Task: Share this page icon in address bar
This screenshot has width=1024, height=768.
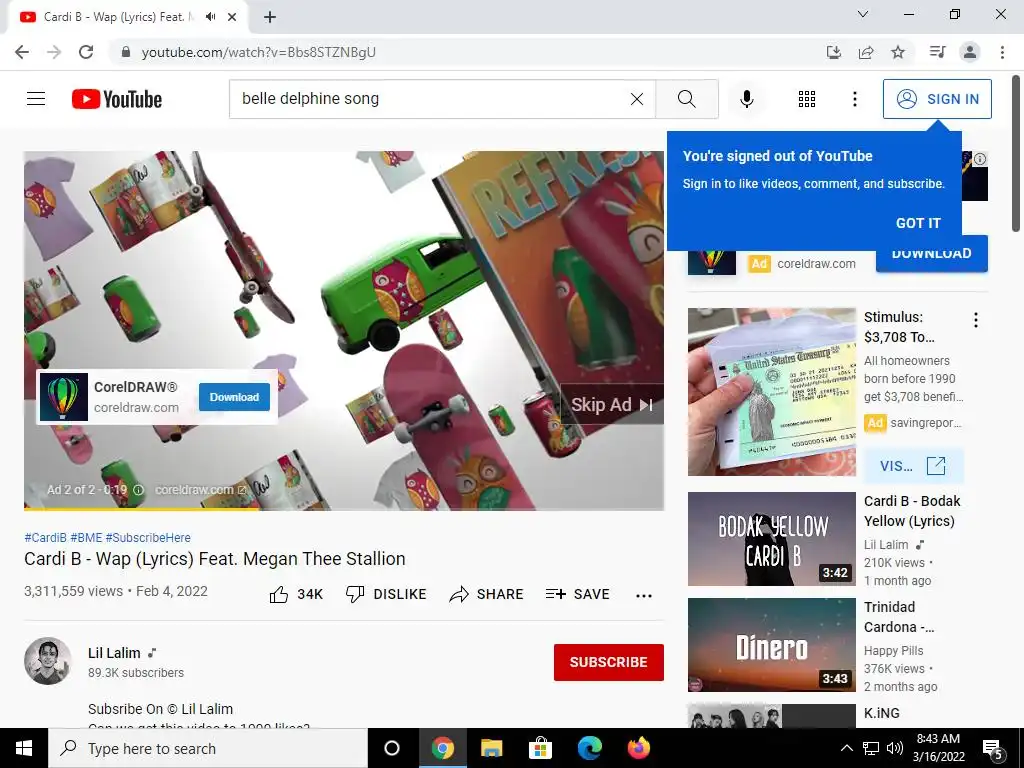Action: [x=866, y=52]
